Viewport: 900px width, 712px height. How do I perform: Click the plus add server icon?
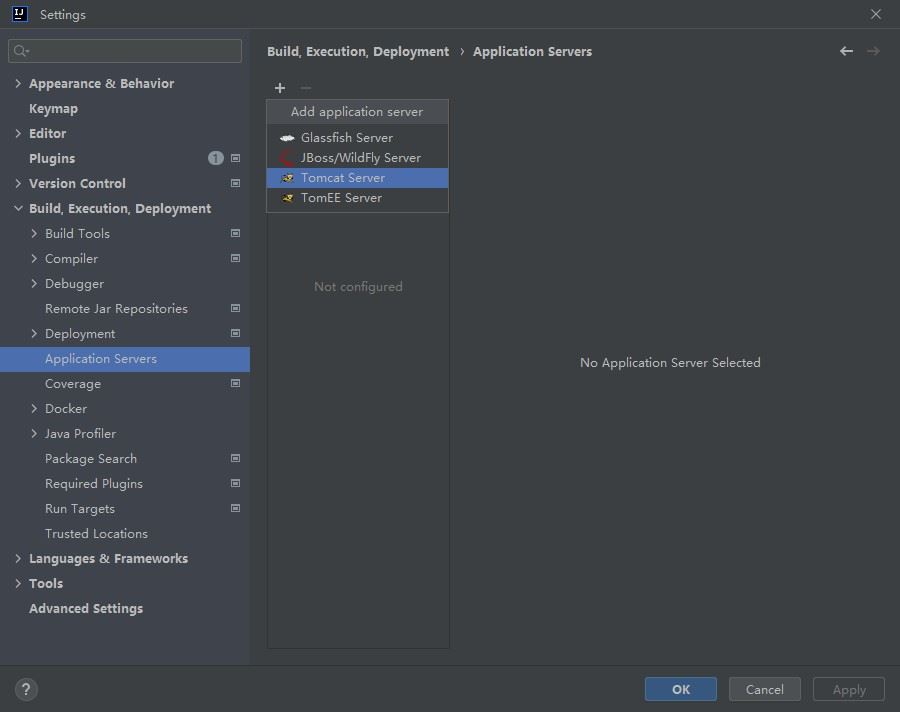[x=280, y=88]
